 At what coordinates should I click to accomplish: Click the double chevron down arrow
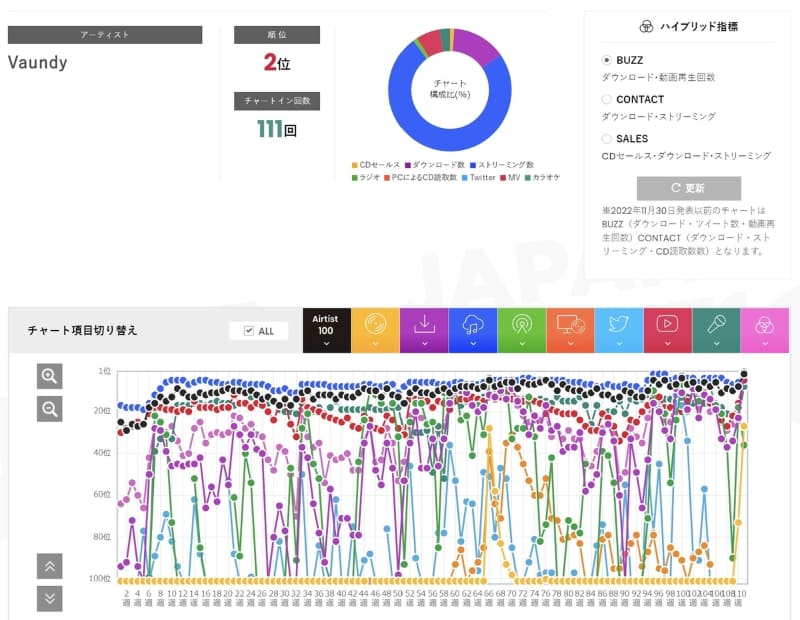[49, 598]
